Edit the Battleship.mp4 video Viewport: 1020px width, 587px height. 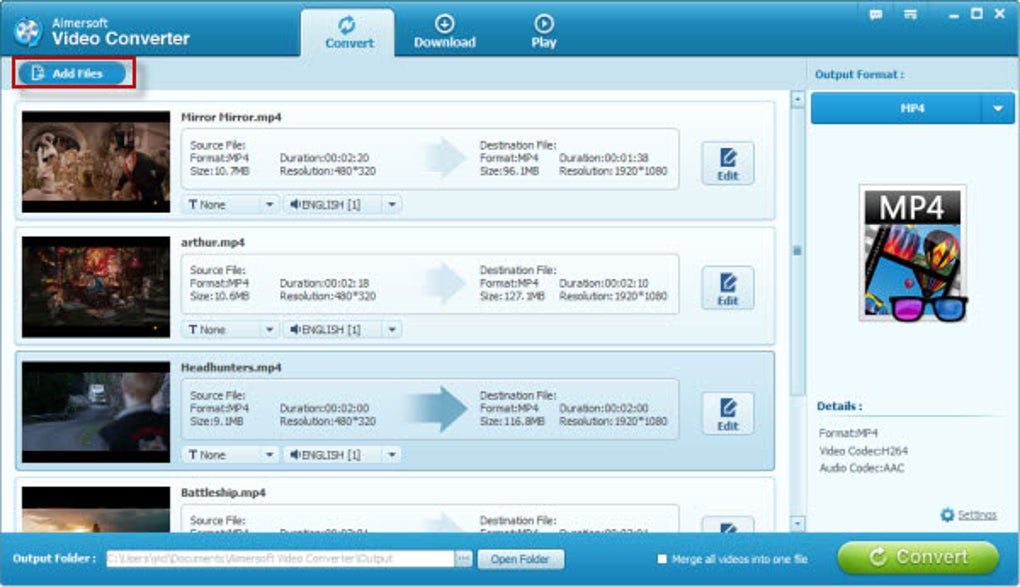(727, 525)
